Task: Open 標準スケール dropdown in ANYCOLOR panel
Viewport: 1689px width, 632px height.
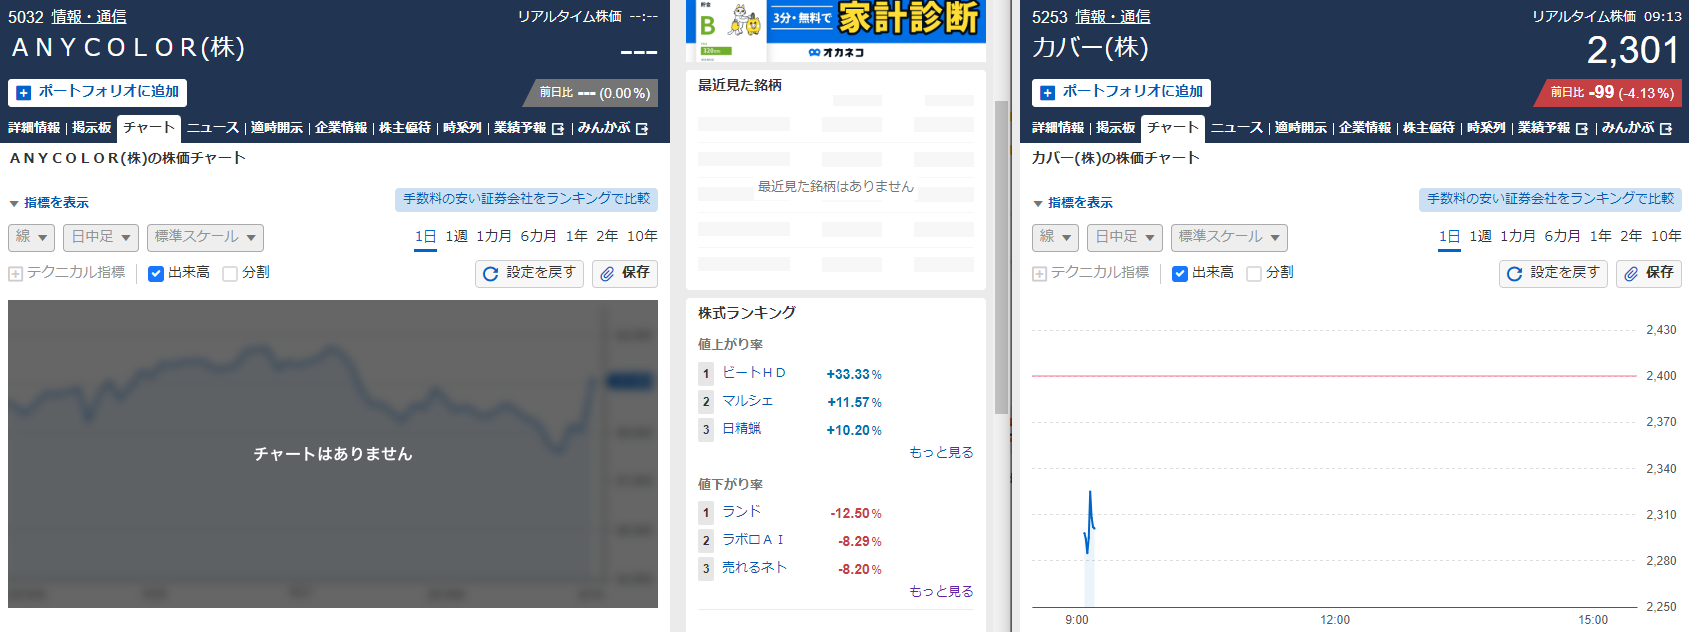Action: point(205,237)
